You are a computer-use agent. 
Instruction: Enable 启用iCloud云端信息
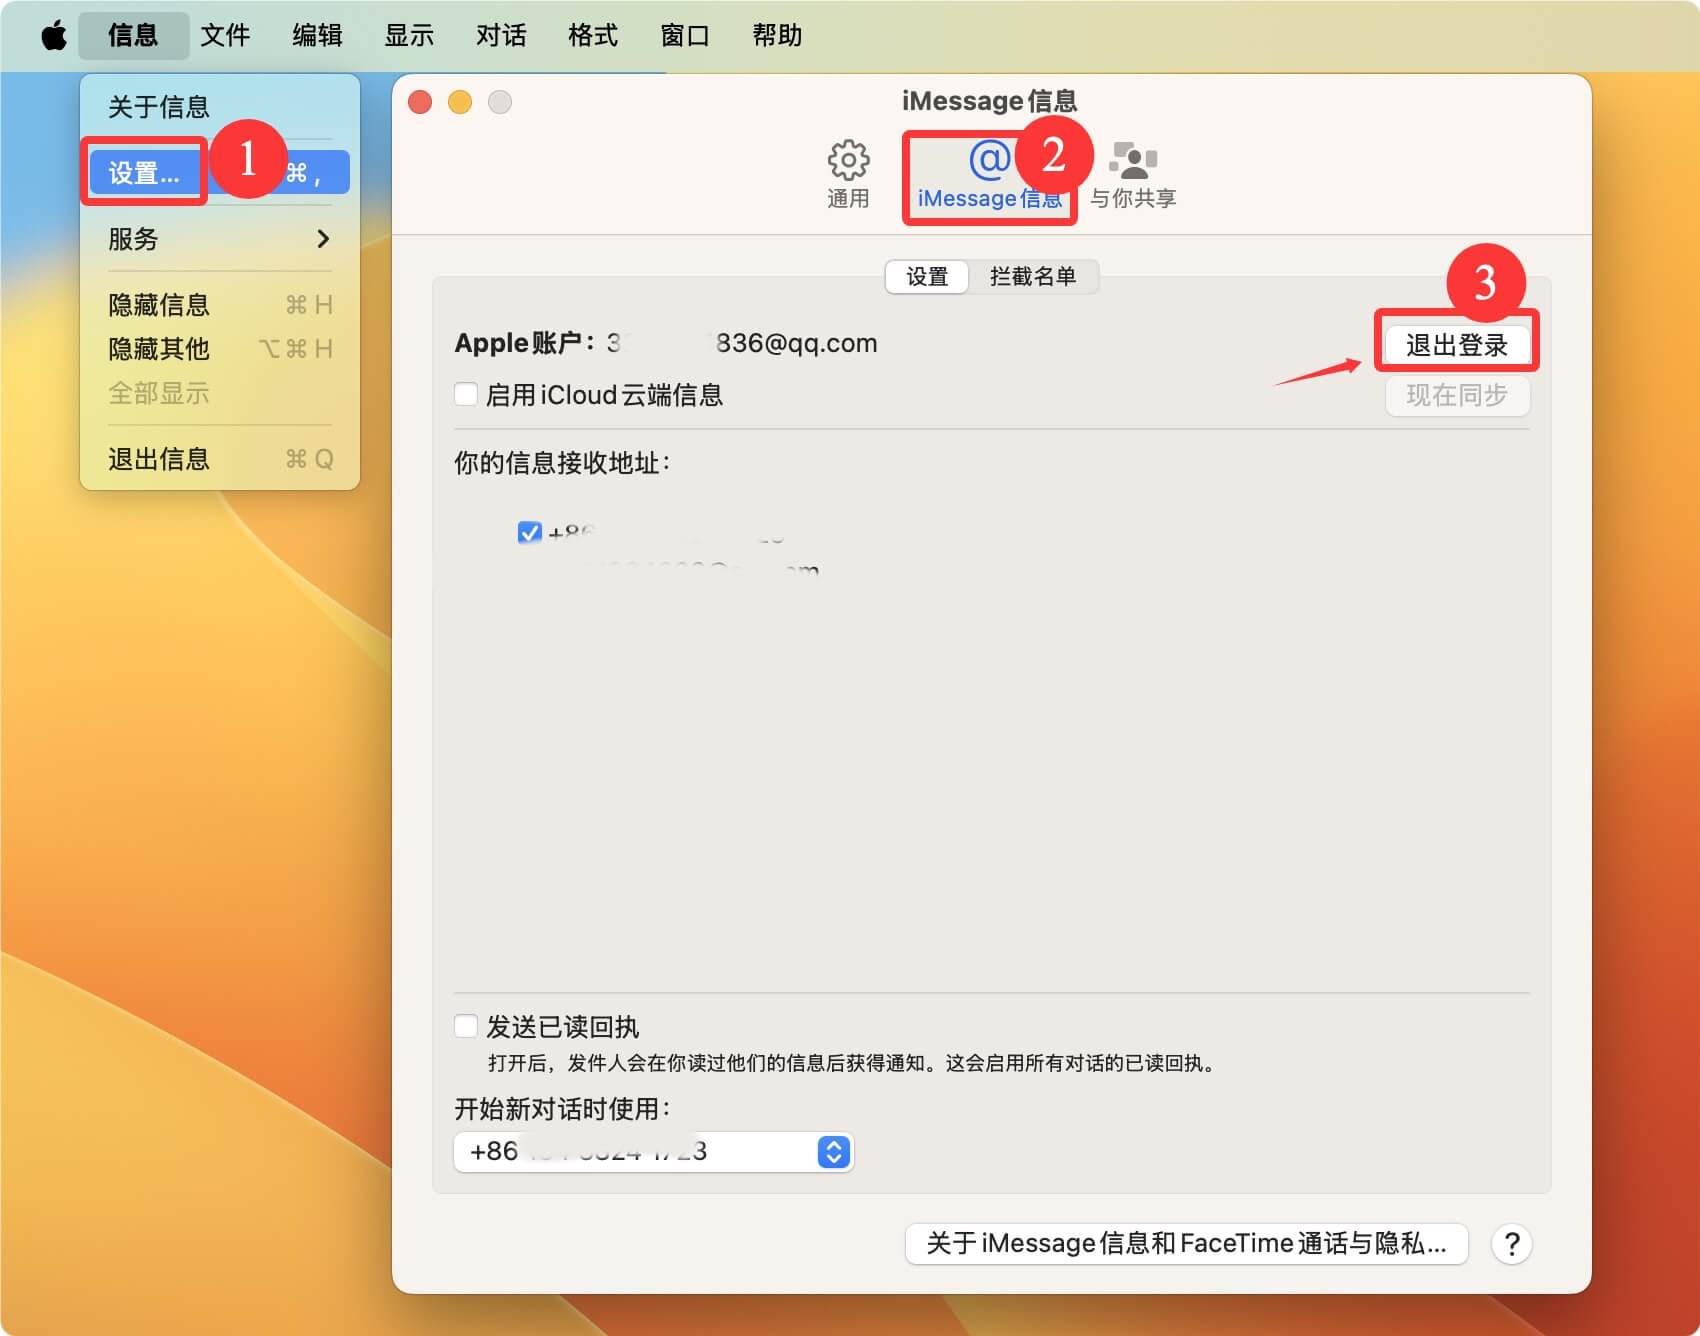point(465,395)
